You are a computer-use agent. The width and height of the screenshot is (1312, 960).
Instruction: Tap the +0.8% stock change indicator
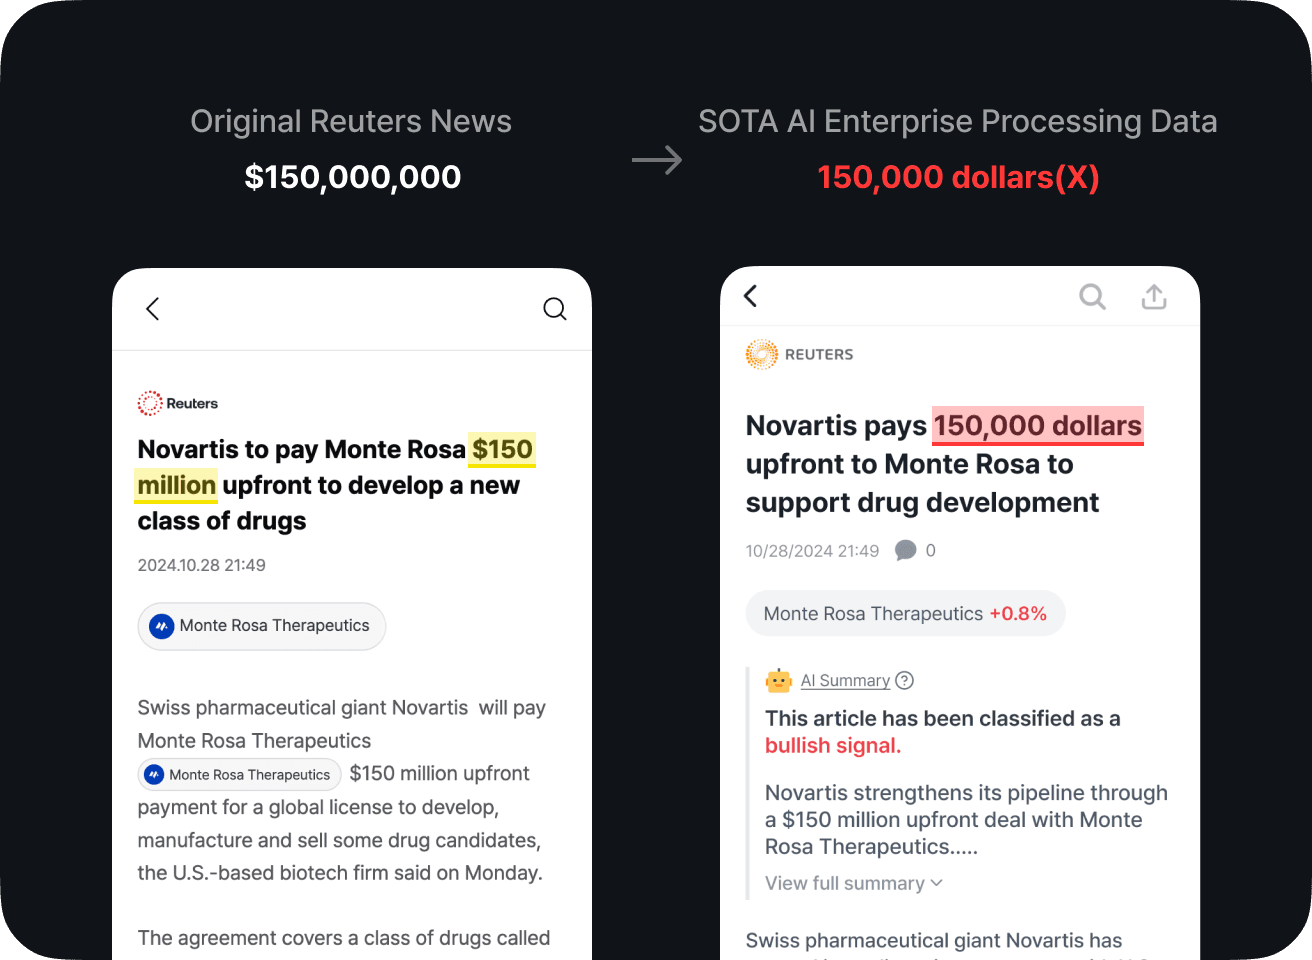[x=1018, y=613]
